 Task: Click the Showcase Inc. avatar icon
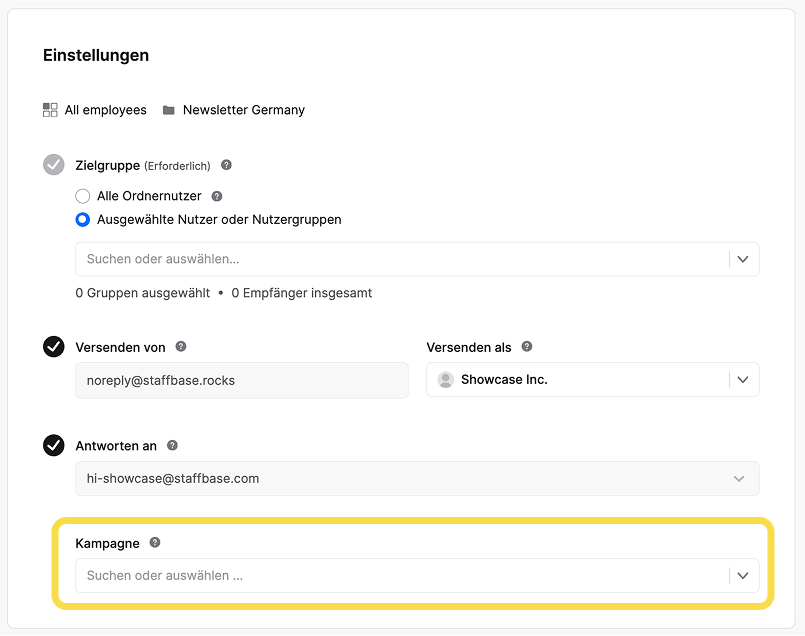tap(446, 379)
